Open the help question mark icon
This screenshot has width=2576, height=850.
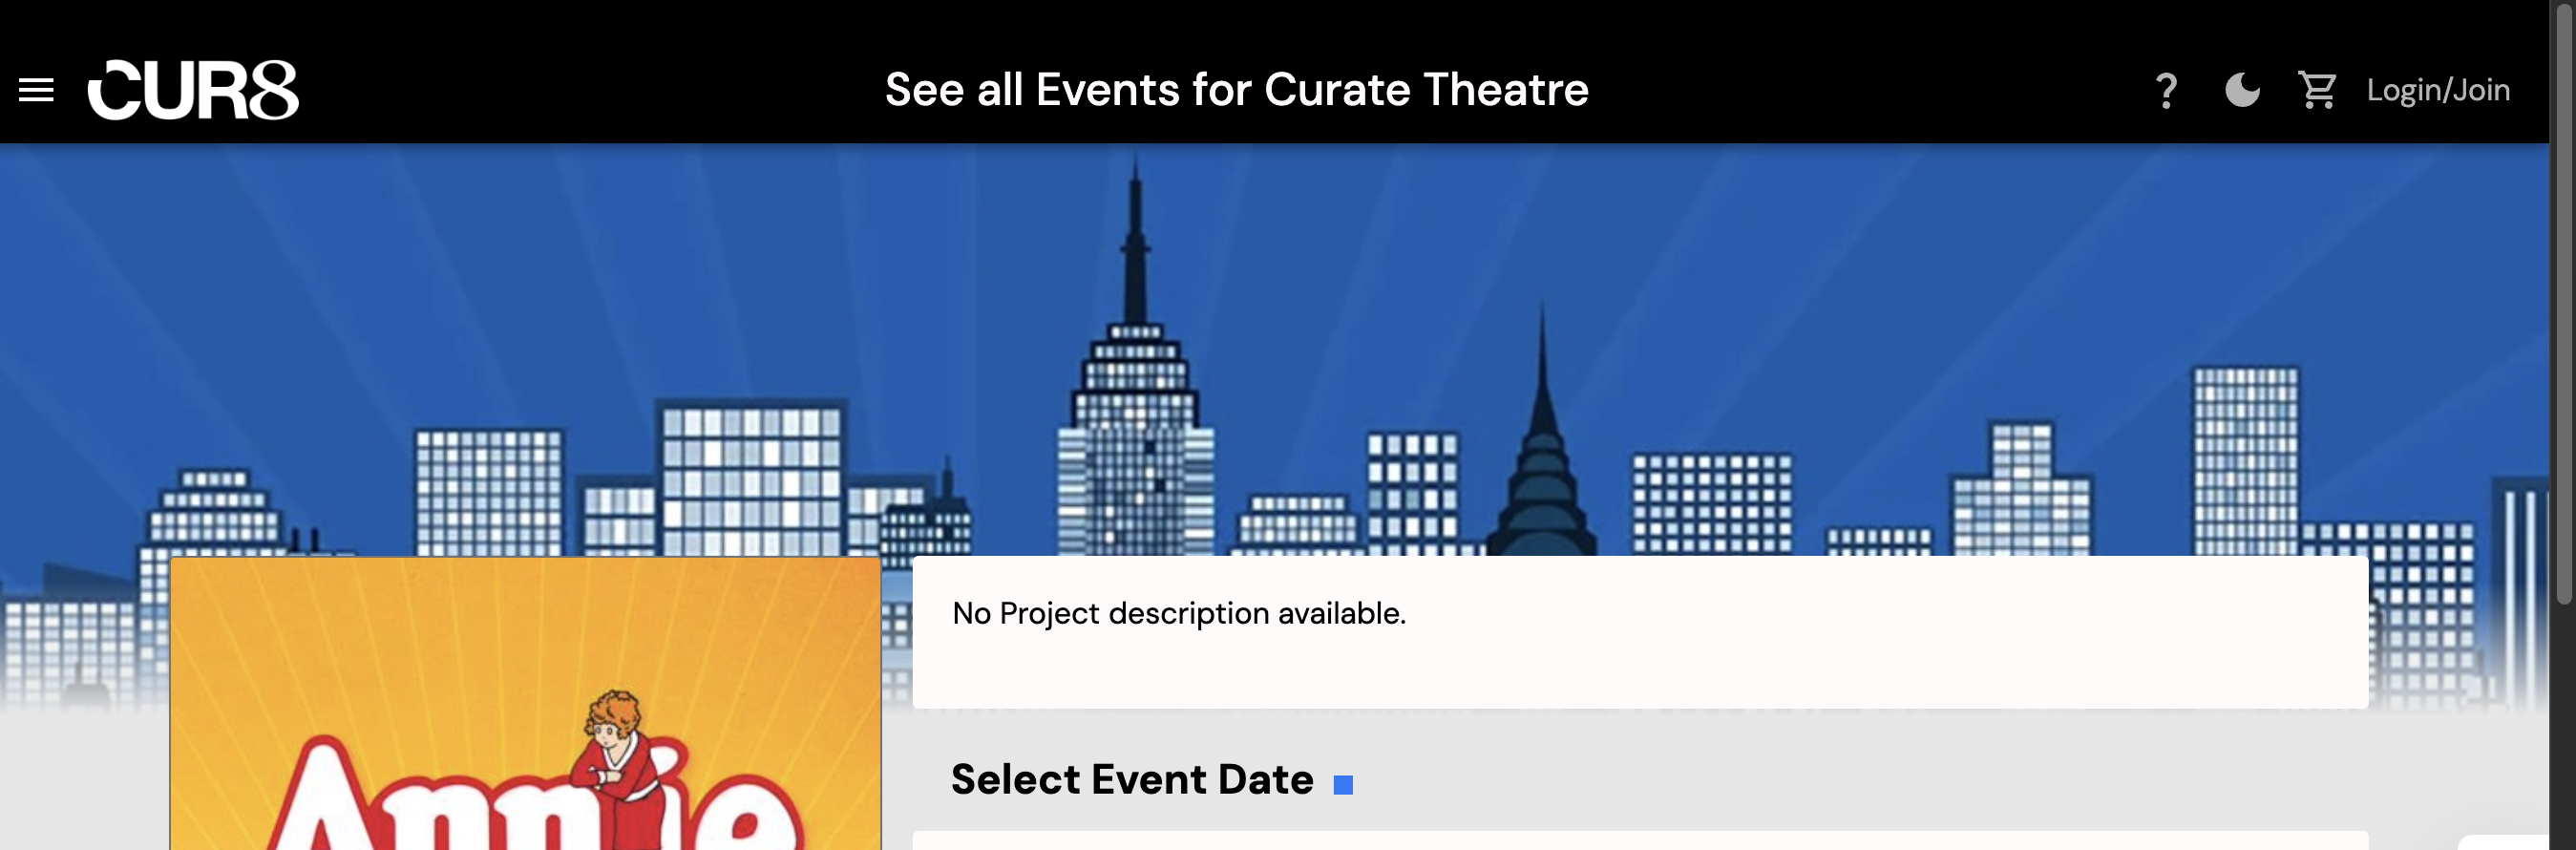coord(2166,91)
